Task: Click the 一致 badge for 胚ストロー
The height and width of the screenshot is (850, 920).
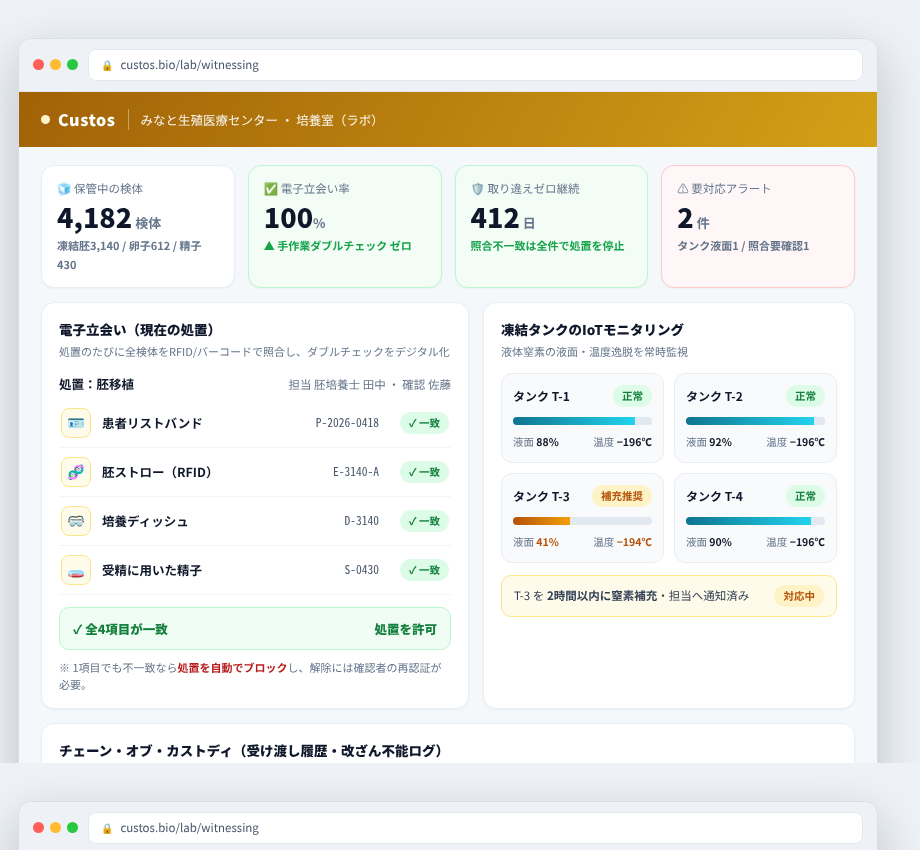Action: pyautogui.click(x=424, y=472)
